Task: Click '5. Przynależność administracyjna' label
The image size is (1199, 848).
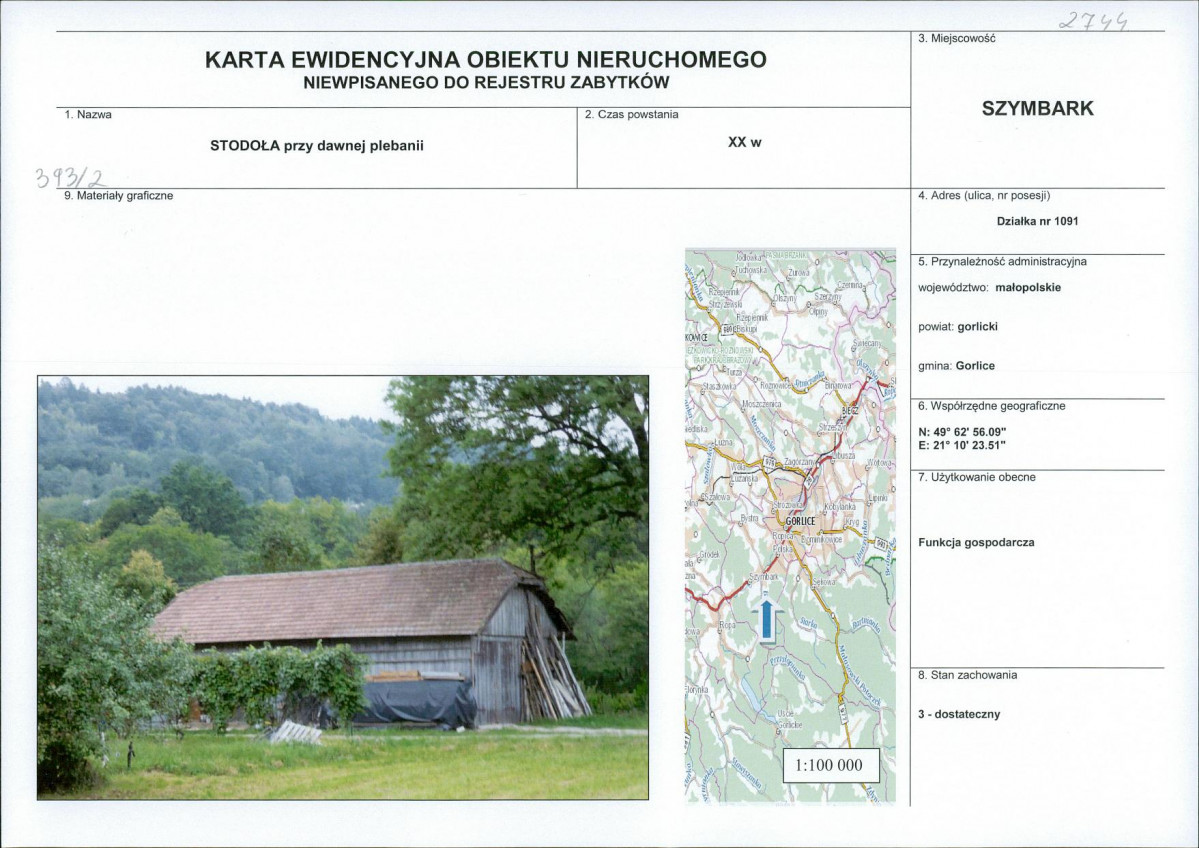Action: [1002, 262]
